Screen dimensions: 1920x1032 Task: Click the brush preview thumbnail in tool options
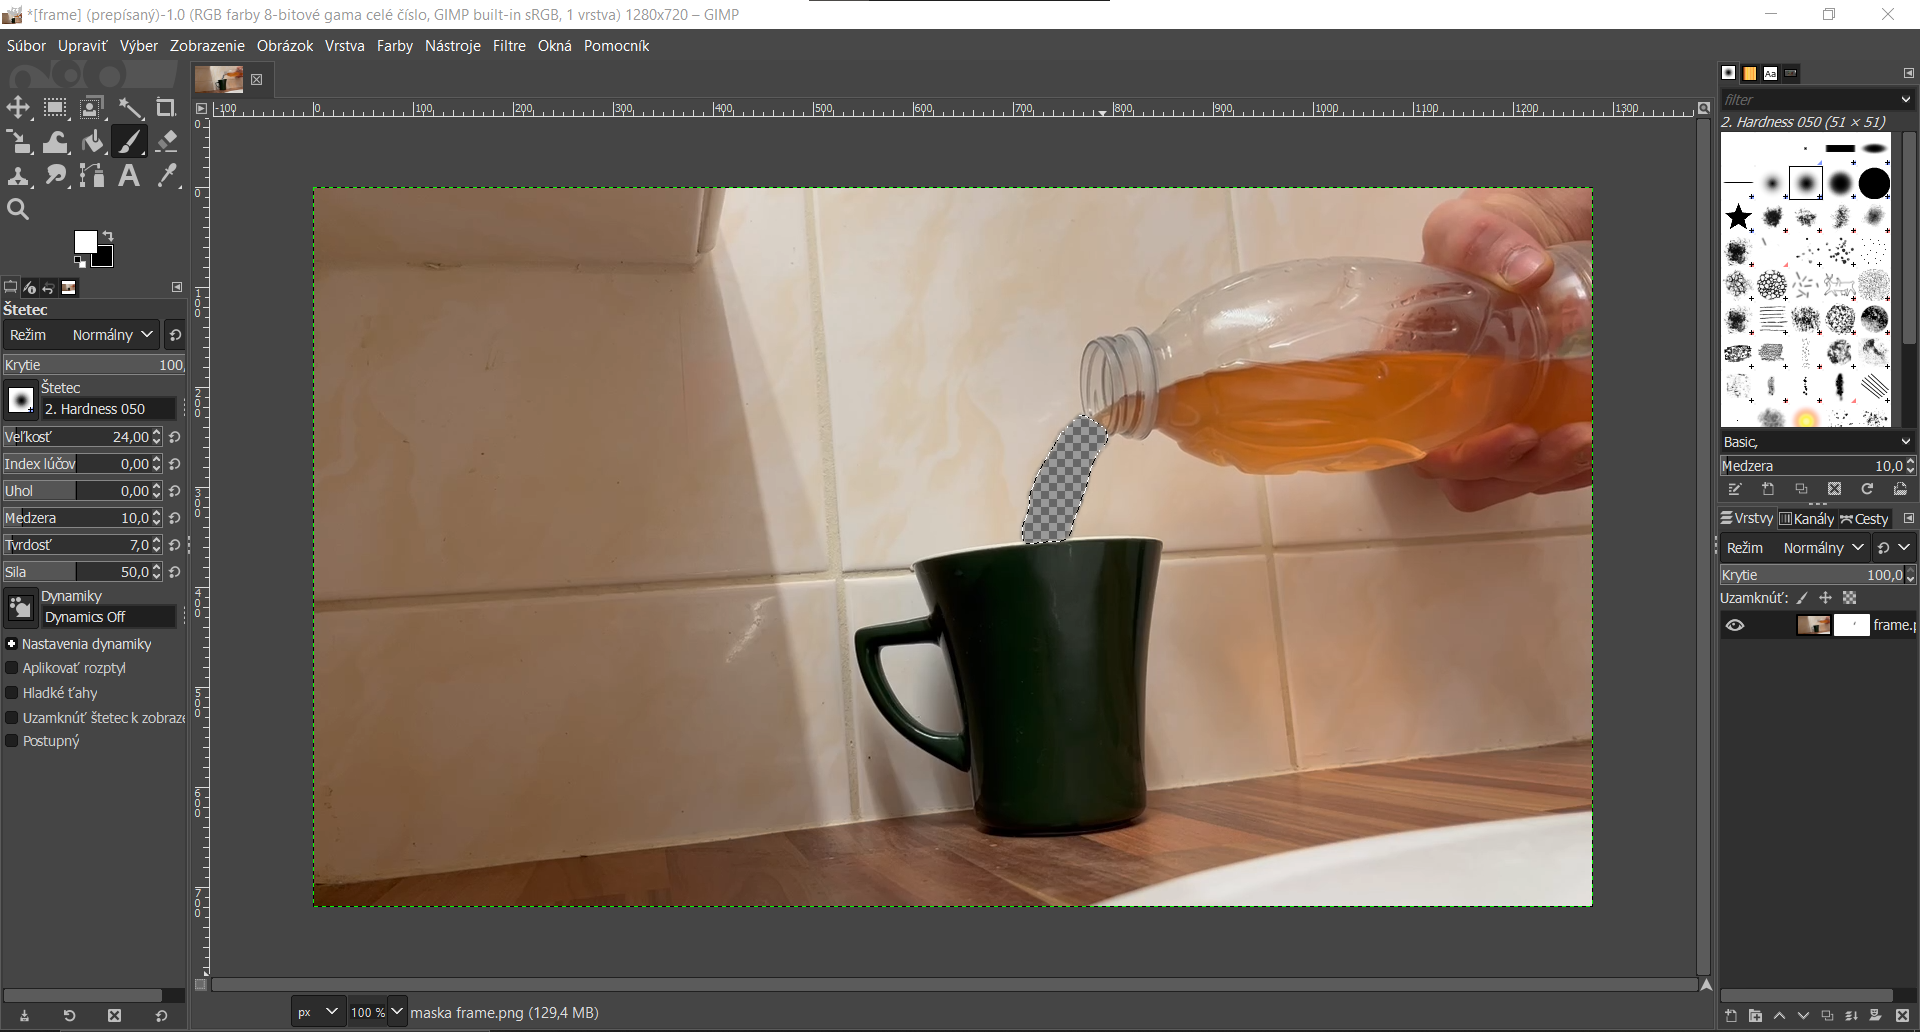pyautogui.click(x=20, y=401)
